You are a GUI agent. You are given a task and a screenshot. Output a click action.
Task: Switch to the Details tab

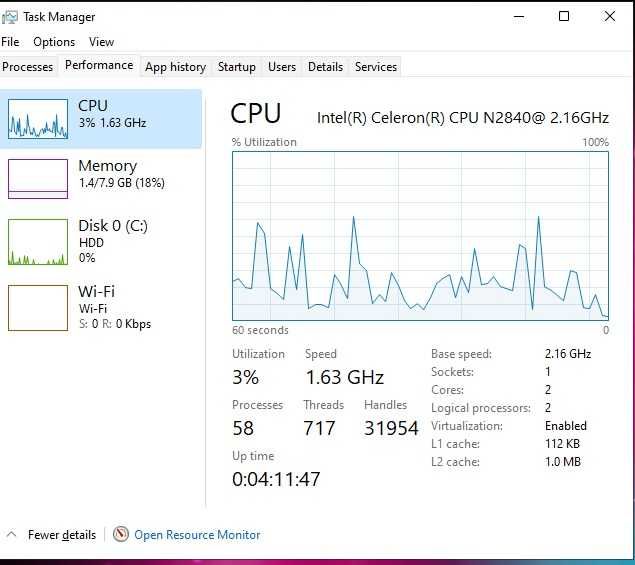tap(325, 67)
